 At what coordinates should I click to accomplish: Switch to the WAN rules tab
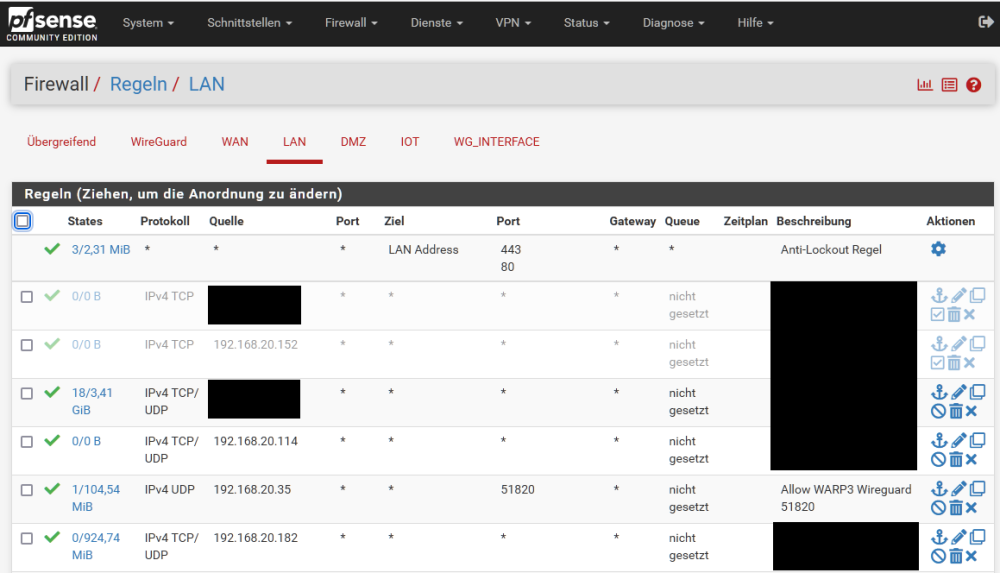[235, 142]
